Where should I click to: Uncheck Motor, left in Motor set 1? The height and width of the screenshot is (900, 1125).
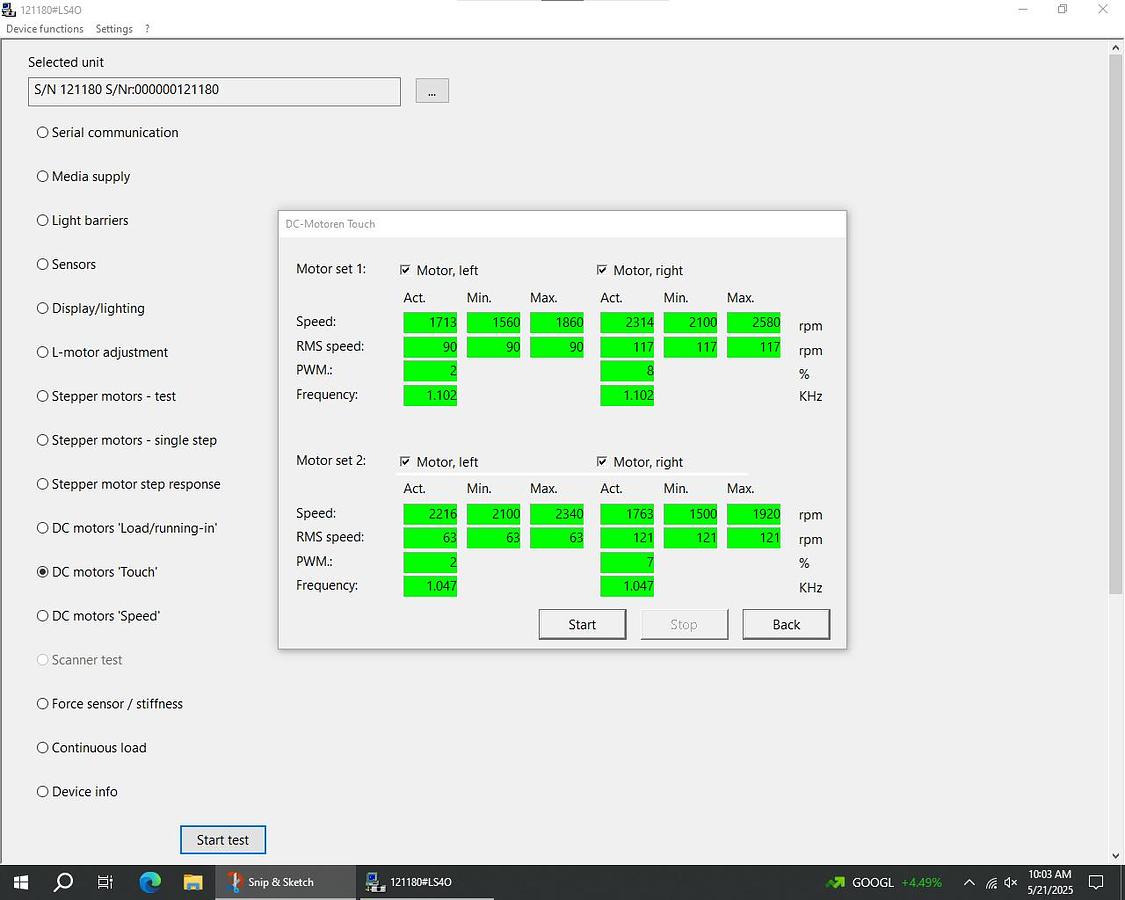point(405,270)
